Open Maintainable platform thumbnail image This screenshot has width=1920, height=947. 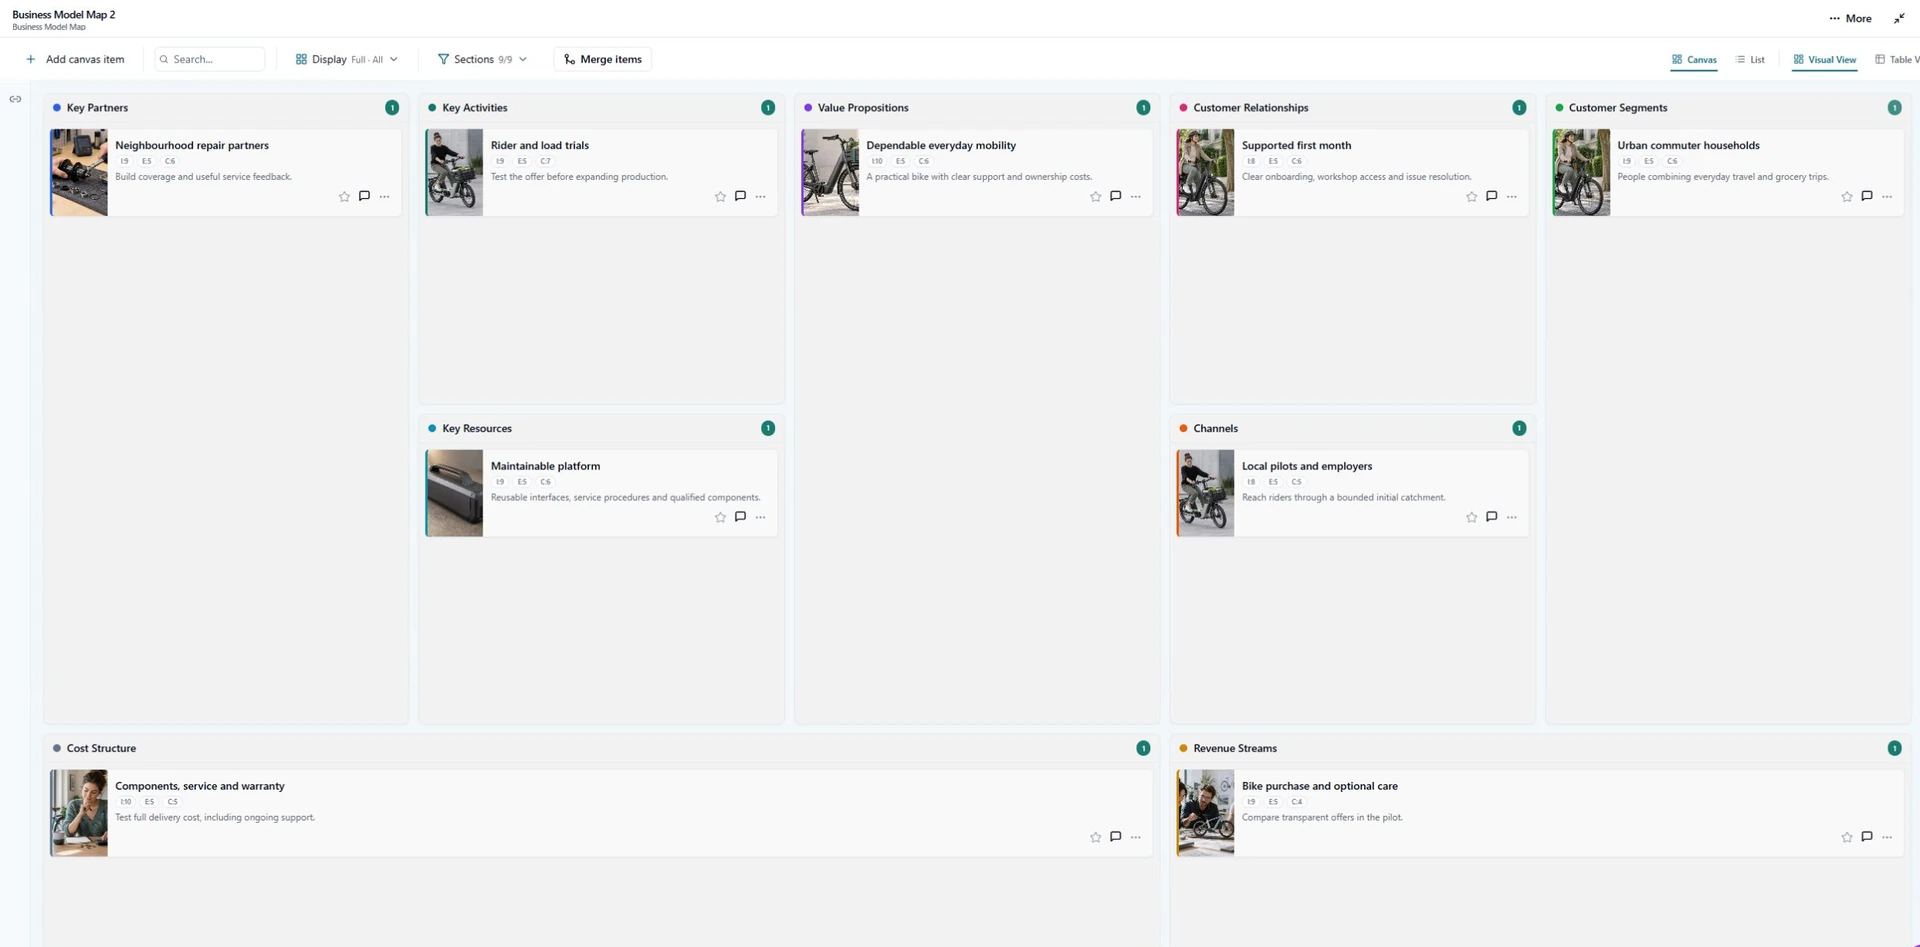tap(455, 493)
